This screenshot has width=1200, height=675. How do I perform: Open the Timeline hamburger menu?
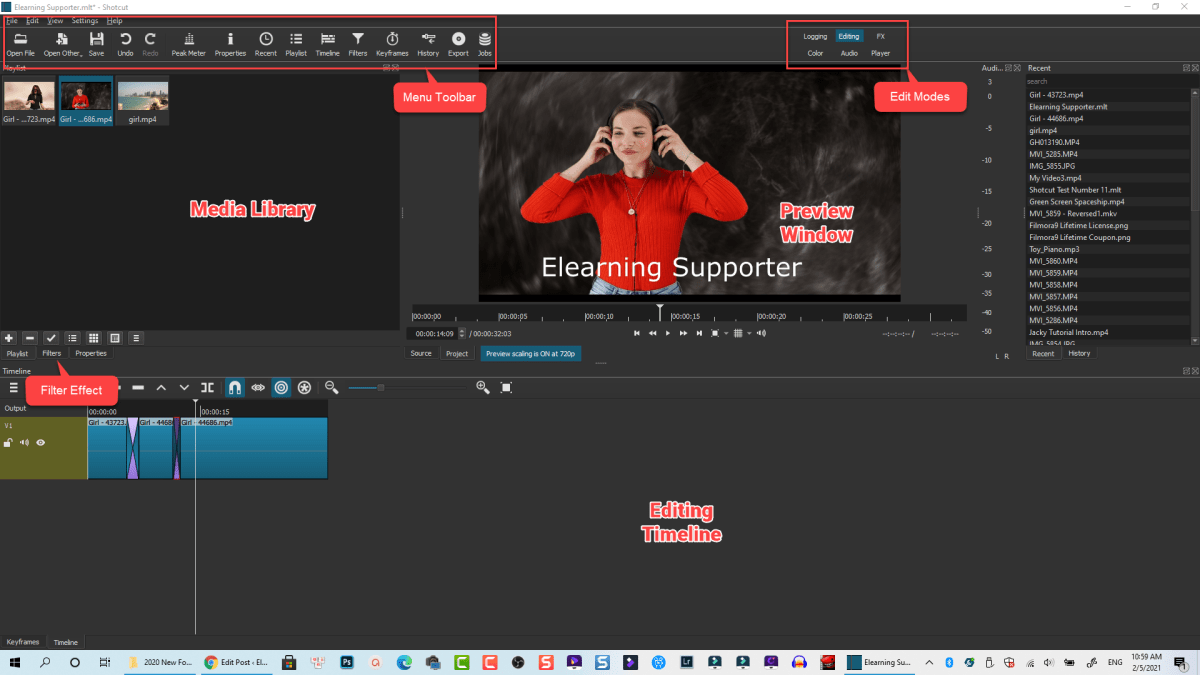click(x=12, y=387)
